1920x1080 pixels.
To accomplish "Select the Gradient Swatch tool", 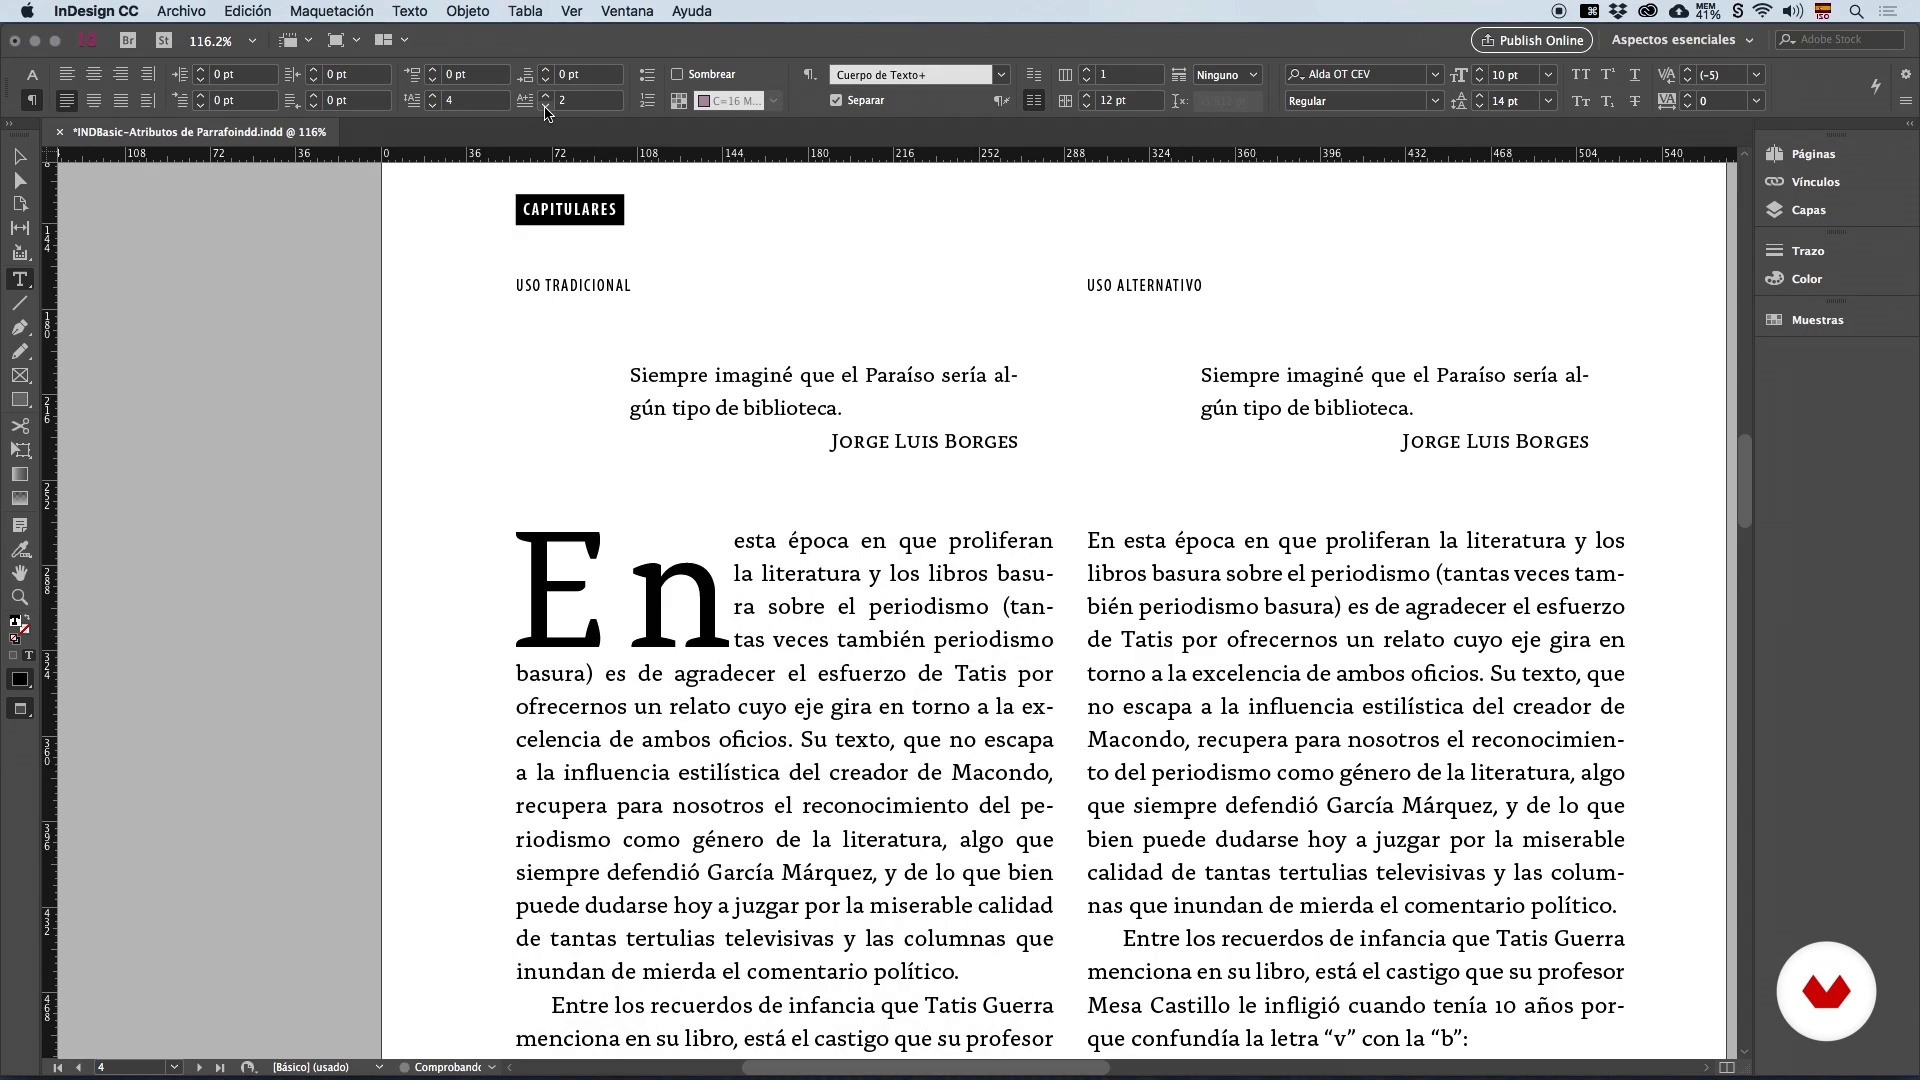I will 19,474.
